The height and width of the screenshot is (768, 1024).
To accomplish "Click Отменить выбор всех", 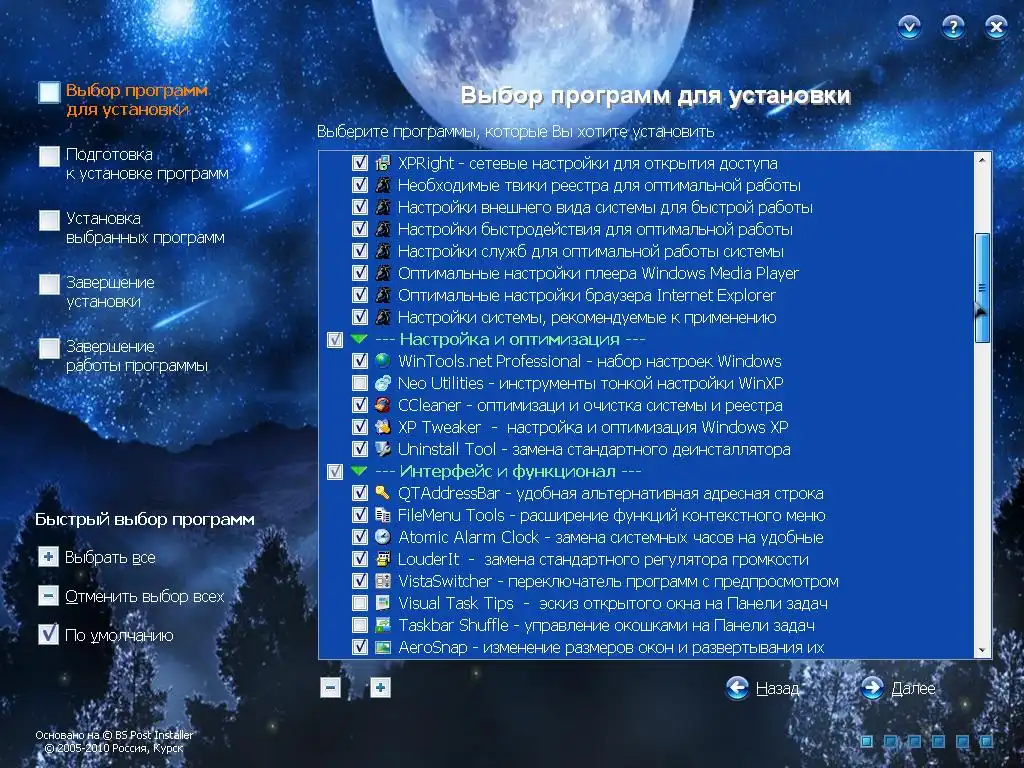I will (131, 596).
